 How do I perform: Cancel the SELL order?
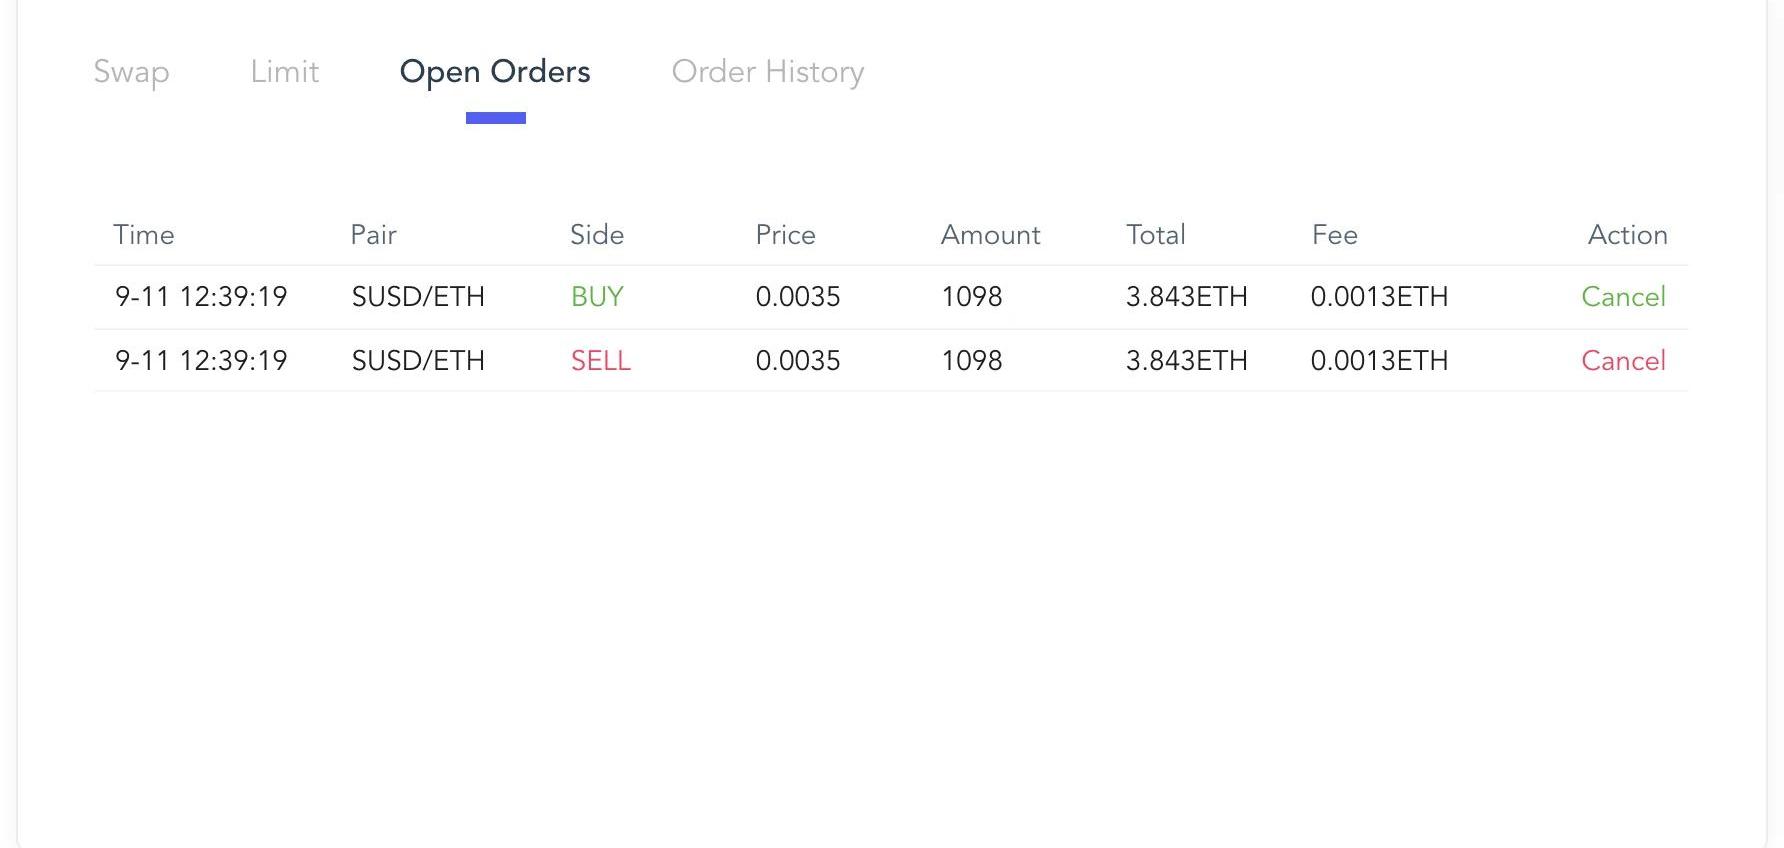[x=1622, y=361]
